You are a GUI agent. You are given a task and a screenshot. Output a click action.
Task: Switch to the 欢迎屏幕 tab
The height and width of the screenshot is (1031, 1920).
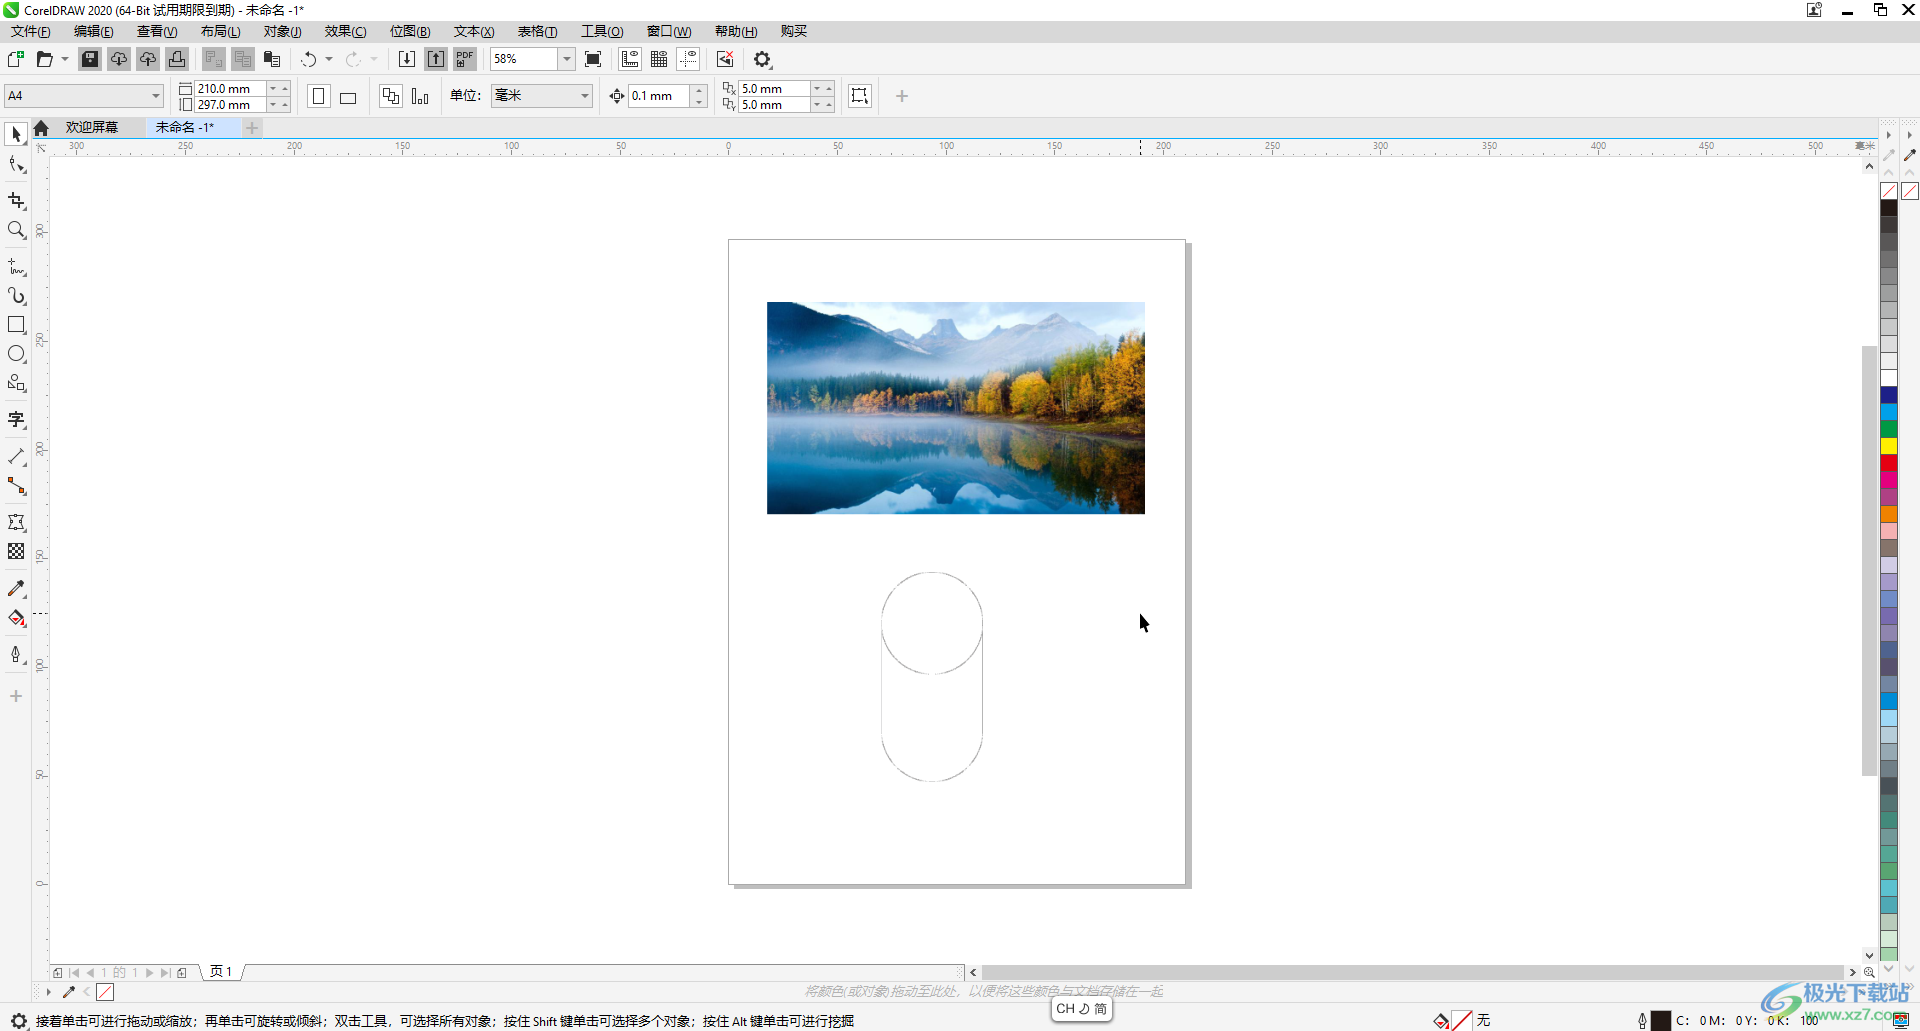(92, 127)
